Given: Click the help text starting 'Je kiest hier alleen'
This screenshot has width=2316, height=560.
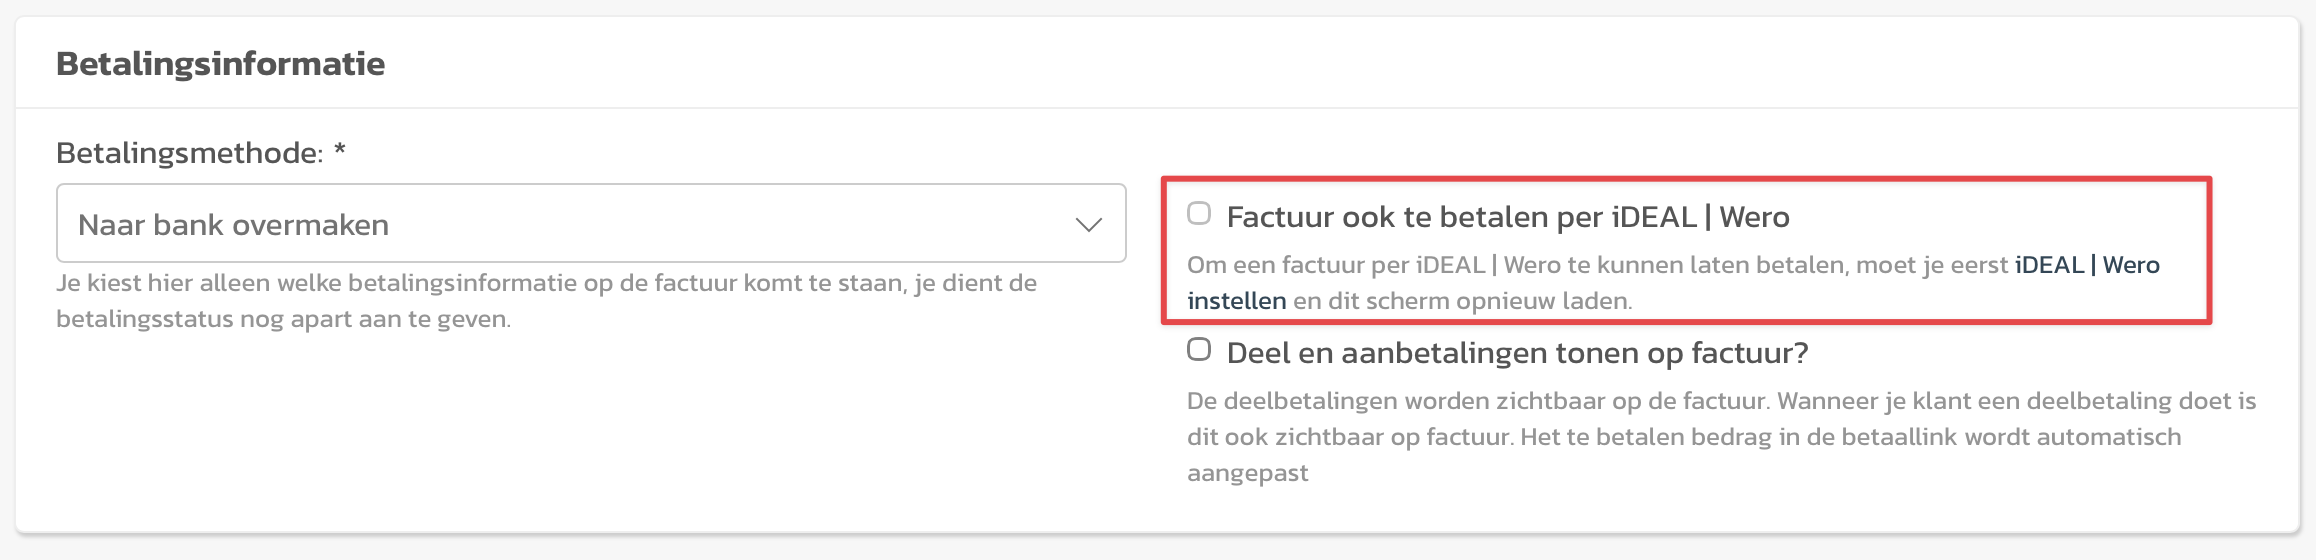Looking at the screenshot, I should tap(546, 283).
